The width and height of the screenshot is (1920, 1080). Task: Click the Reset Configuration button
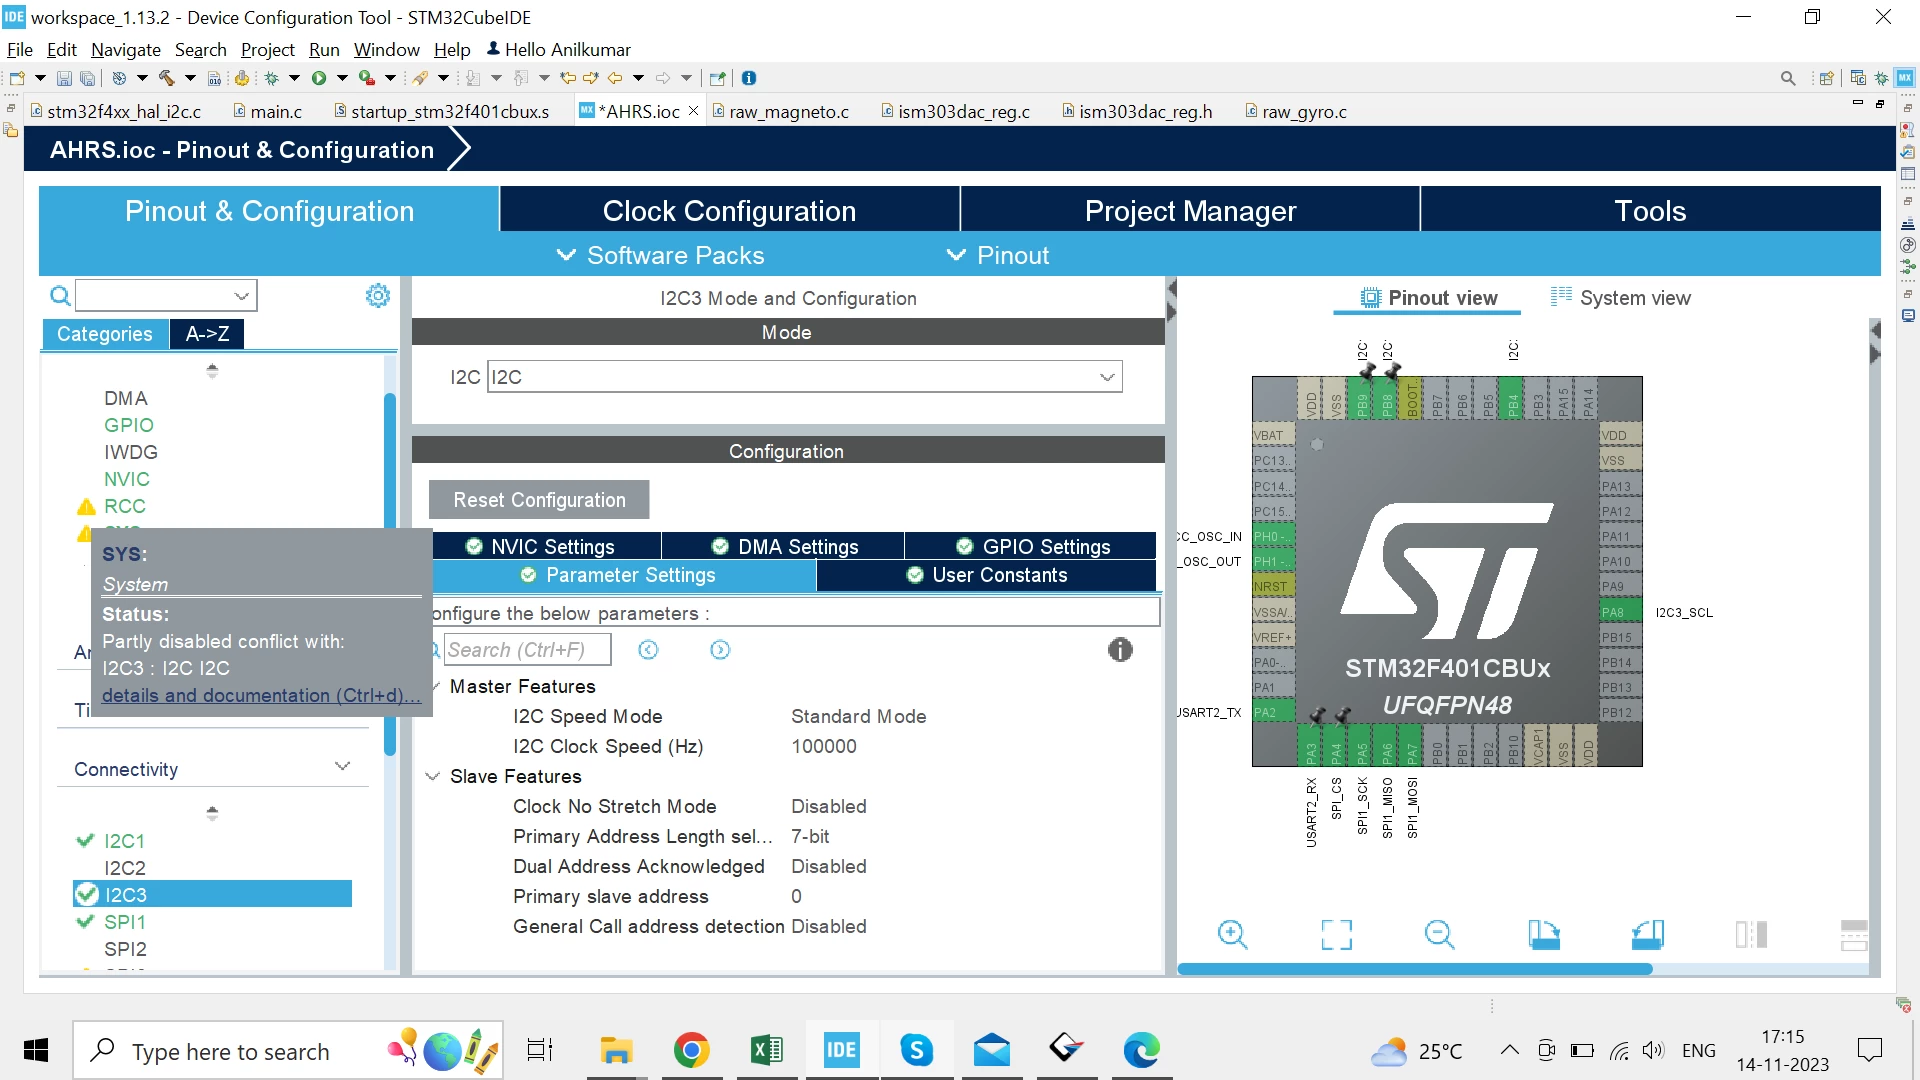pos(539,500)
